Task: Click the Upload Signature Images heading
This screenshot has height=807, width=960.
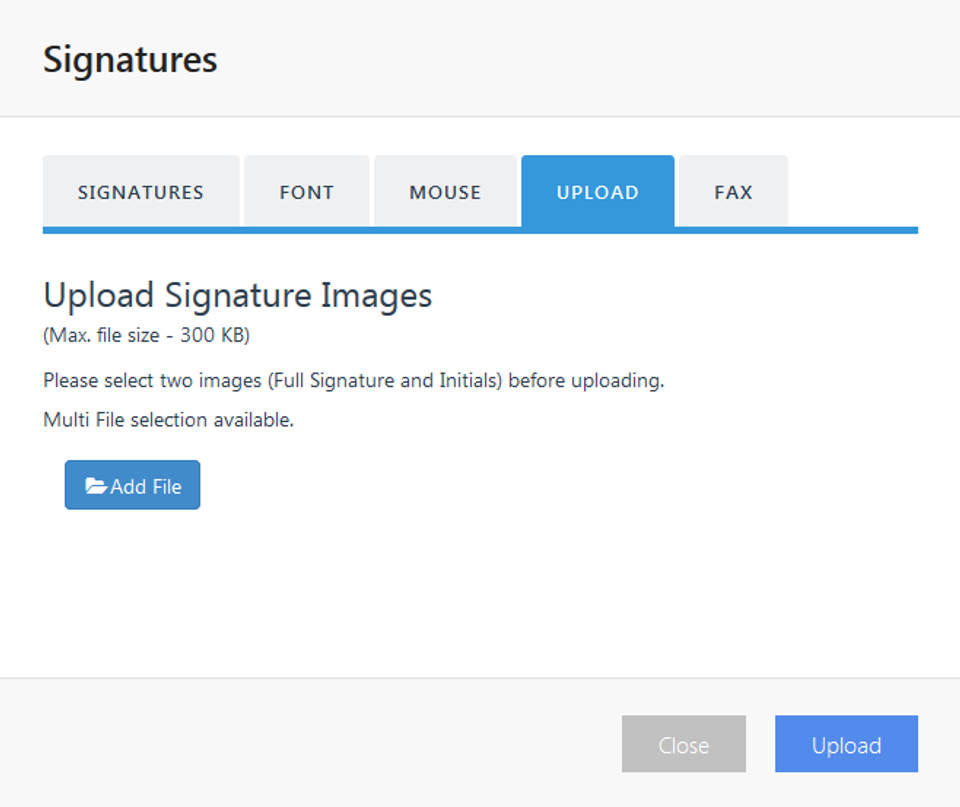Action: 237,295
